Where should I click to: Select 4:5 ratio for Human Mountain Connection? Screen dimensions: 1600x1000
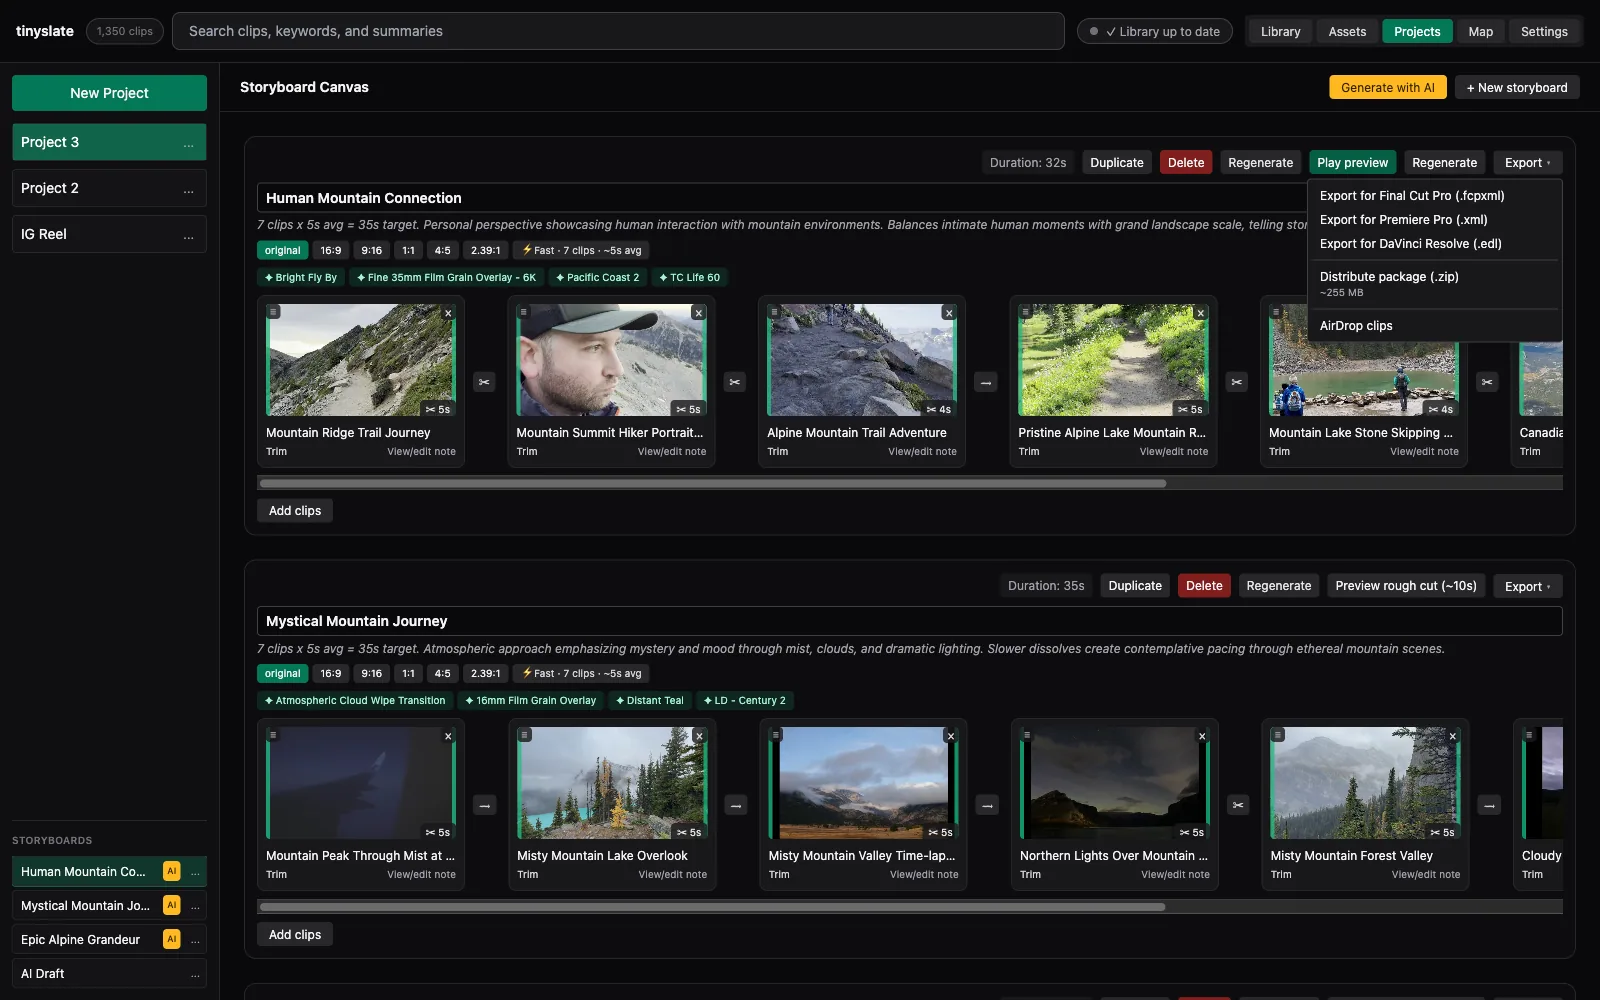(x=443, y=250)
